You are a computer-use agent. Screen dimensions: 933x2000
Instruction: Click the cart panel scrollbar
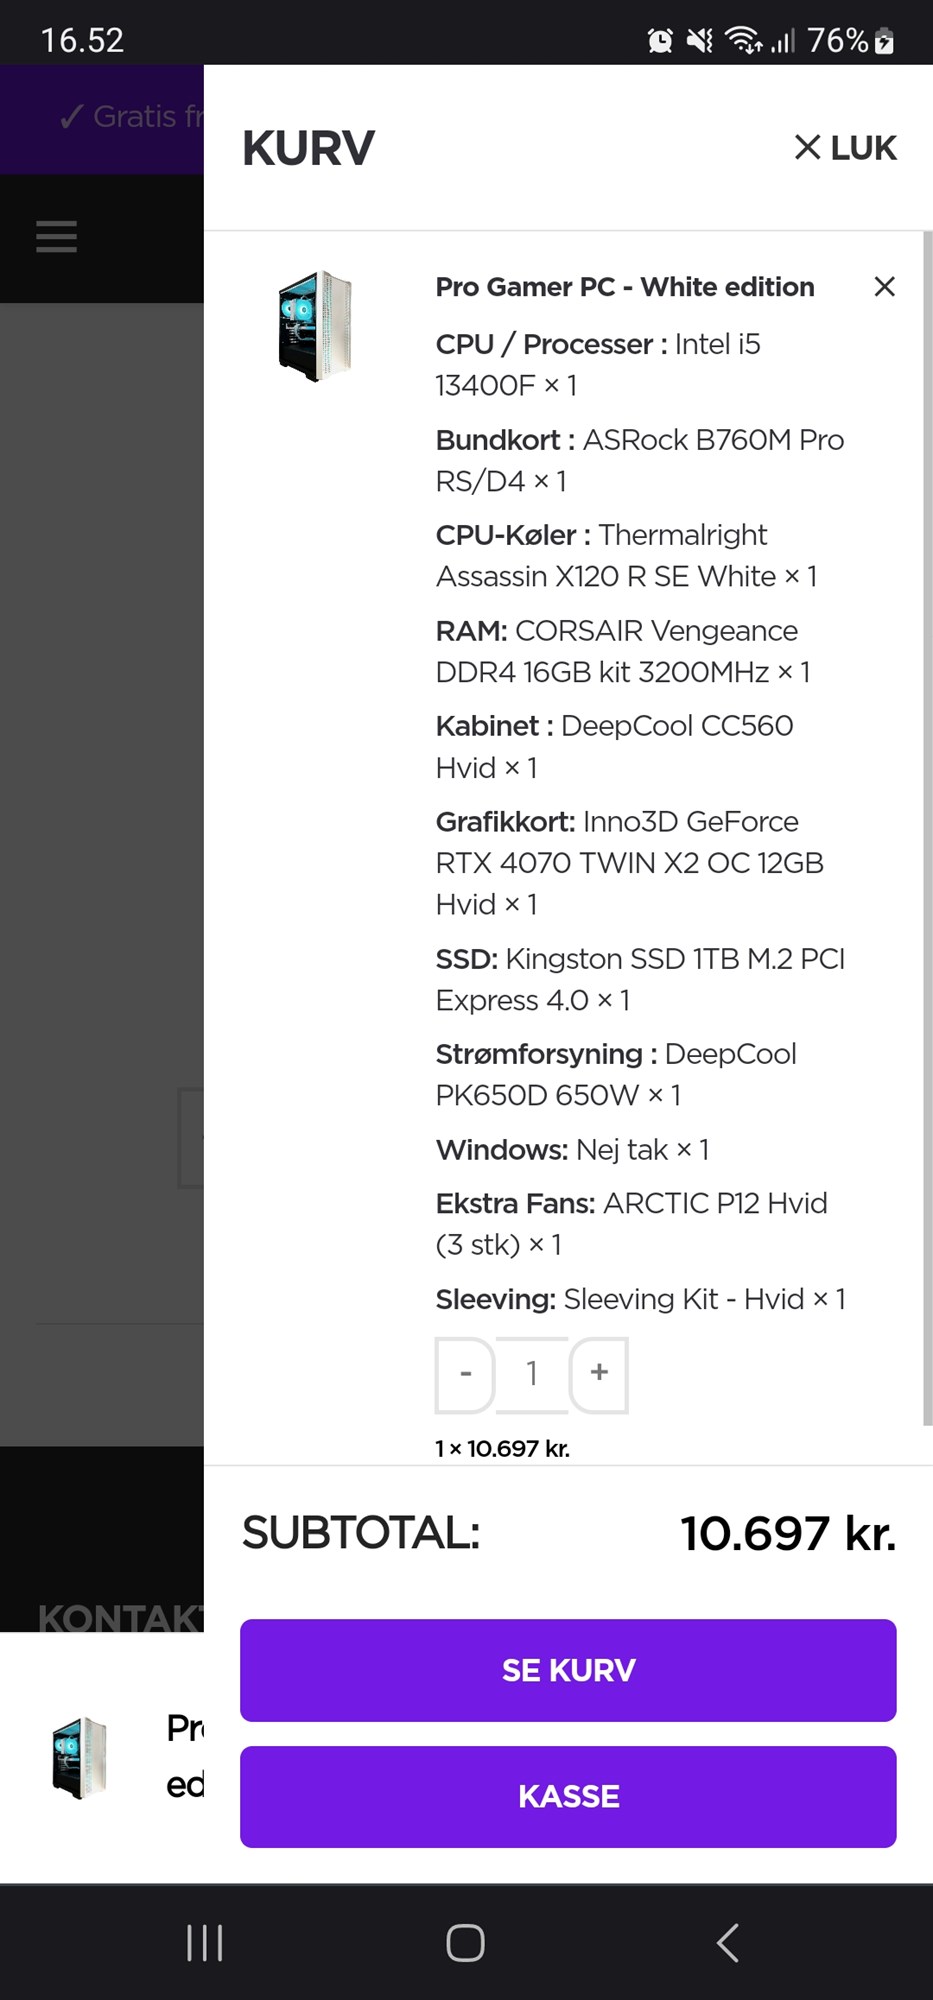point(927,828)
